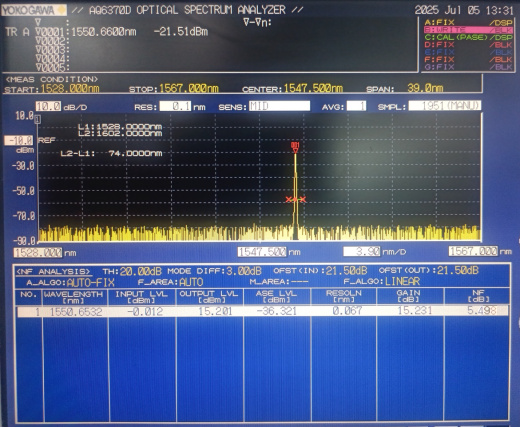Open the SENS: MID setting field
This screenshot has width=521, height=428.
[279, 106]
